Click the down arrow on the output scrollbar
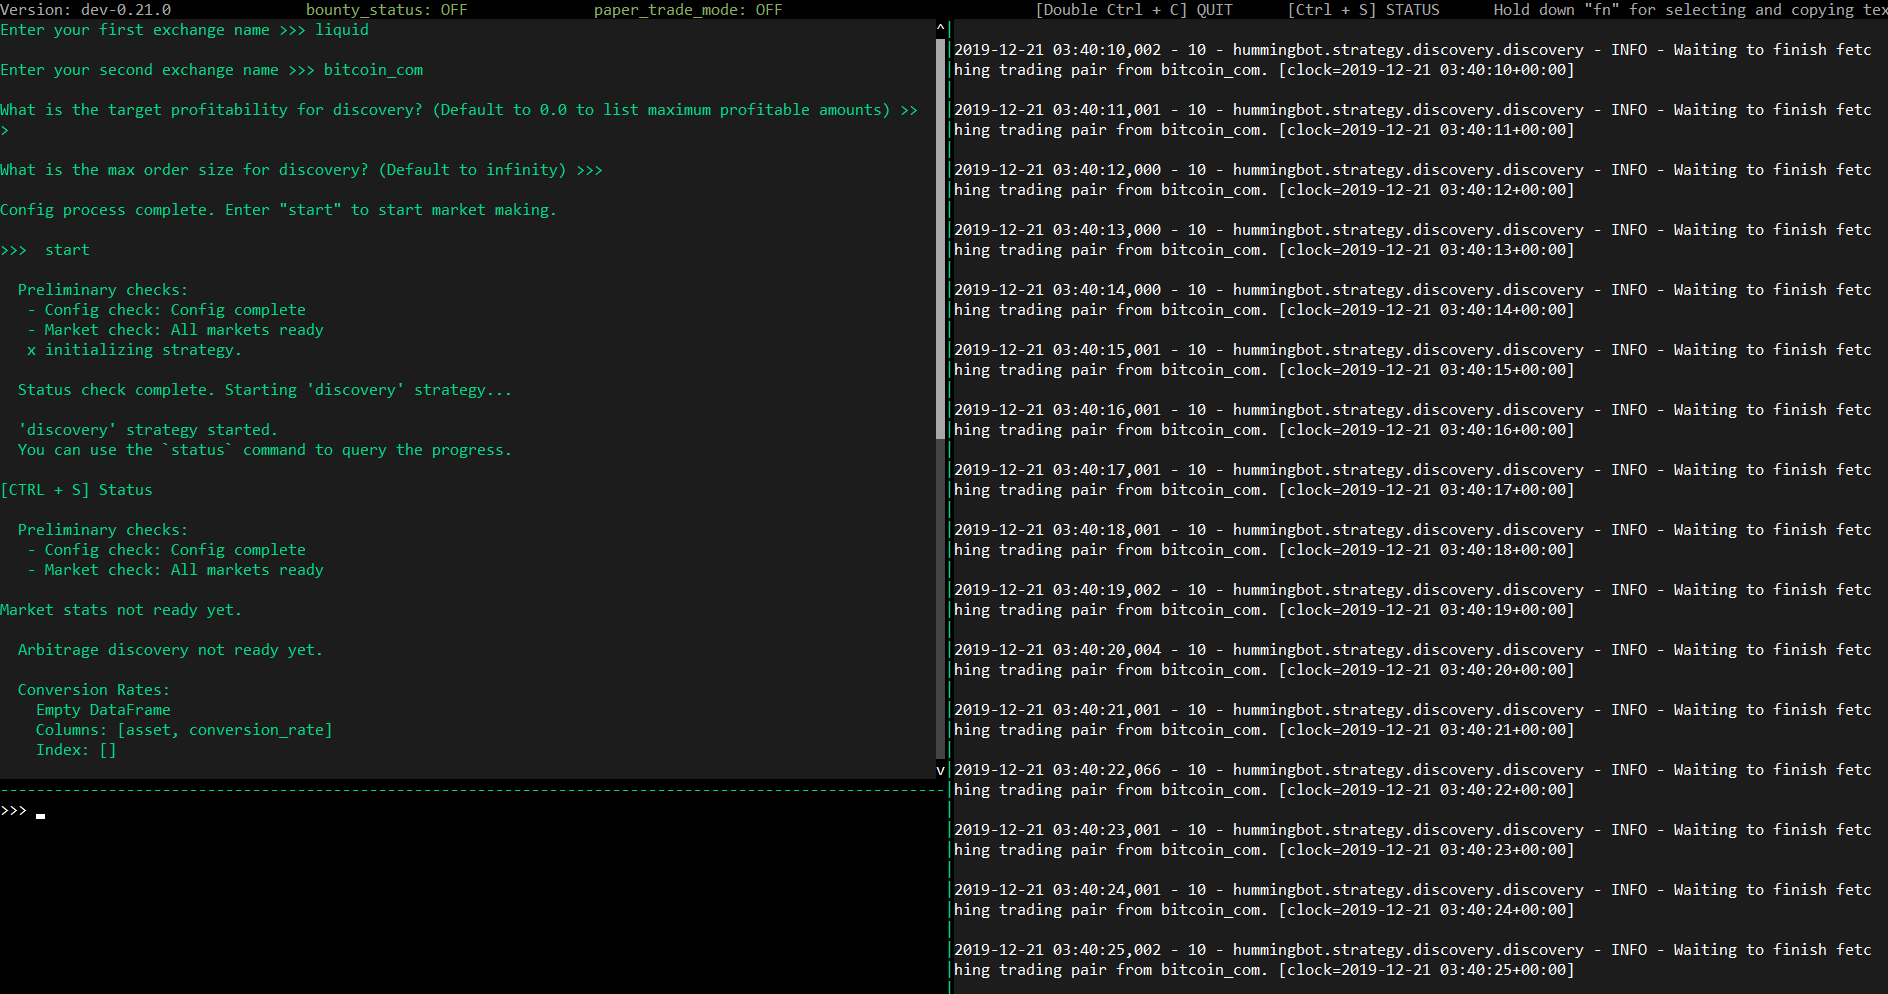The image size is (1888, 994). (x=939, y=770)
